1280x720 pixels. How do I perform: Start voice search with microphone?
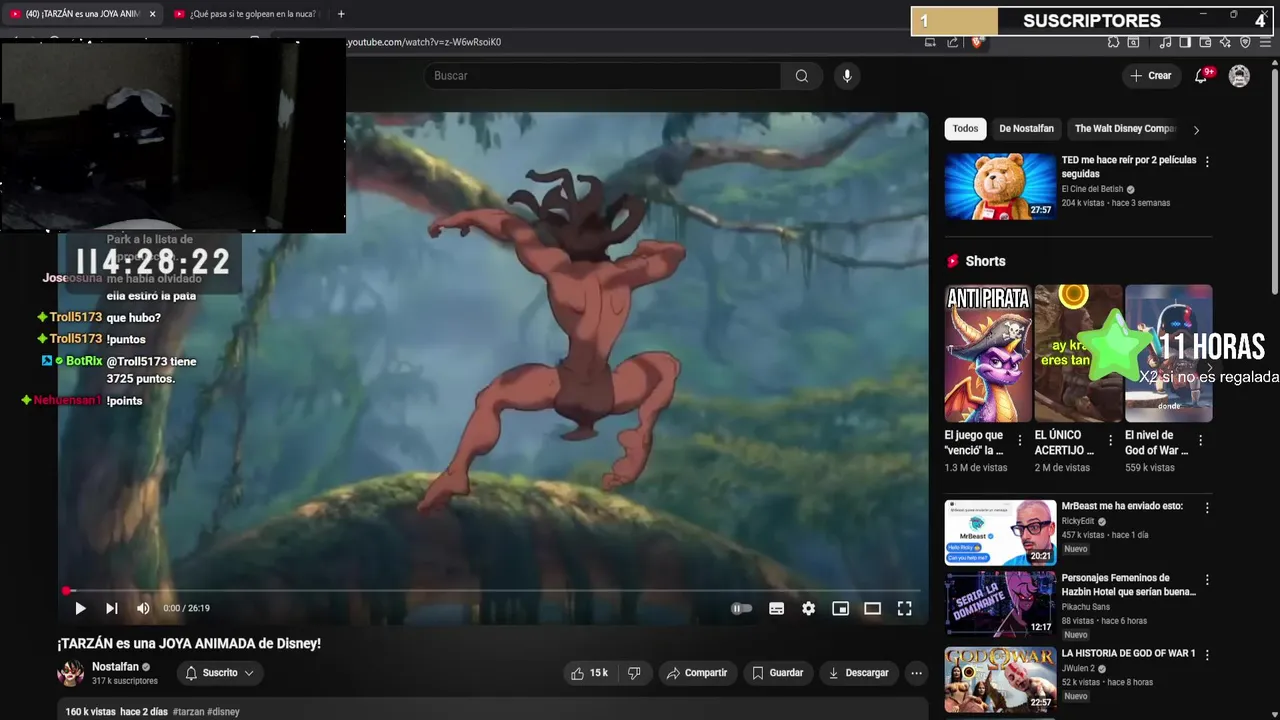(847, 76)
